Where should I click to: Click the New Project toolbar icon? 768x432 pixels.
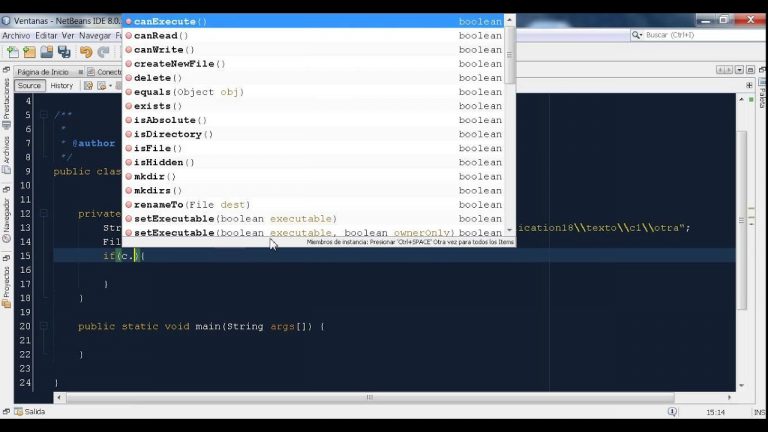click(29, 52)
